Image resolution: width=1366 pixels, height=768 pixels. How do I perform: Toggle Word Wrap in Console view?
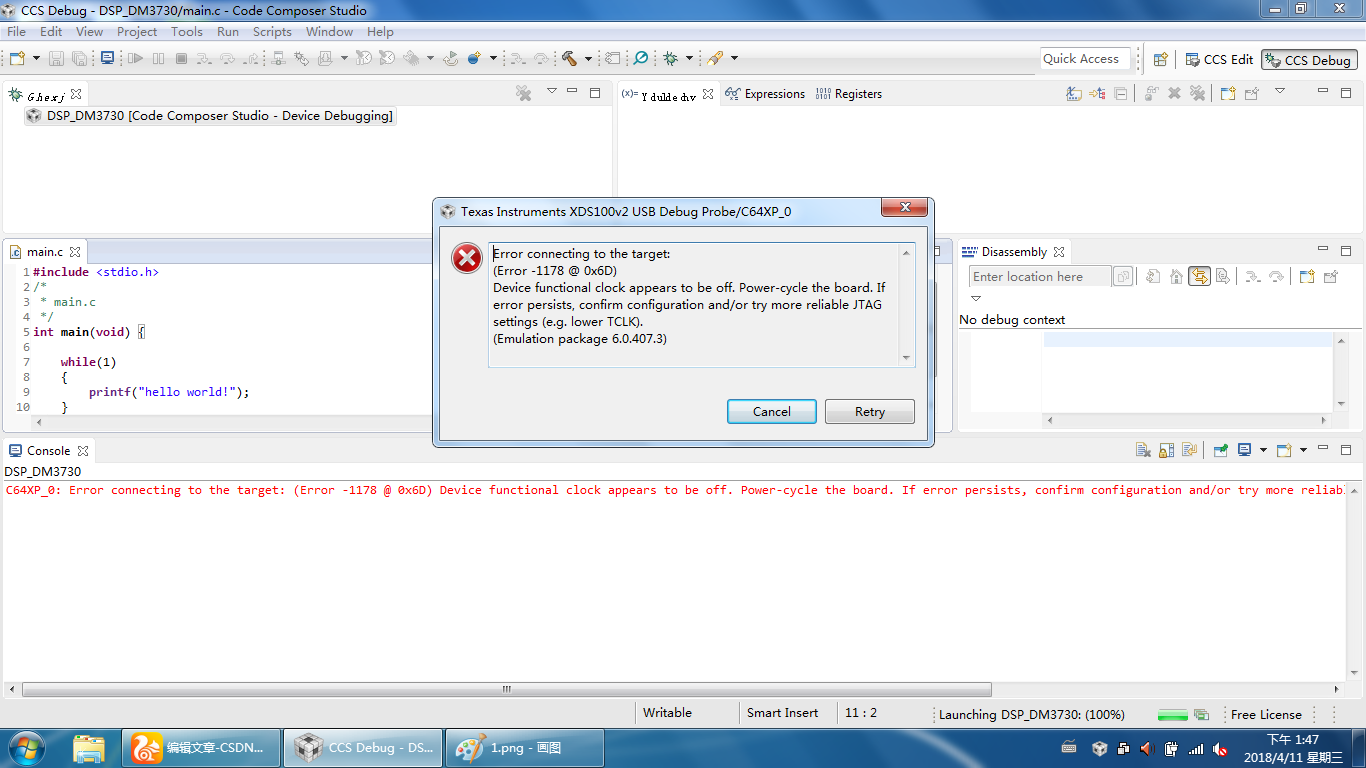(1188, 451)
